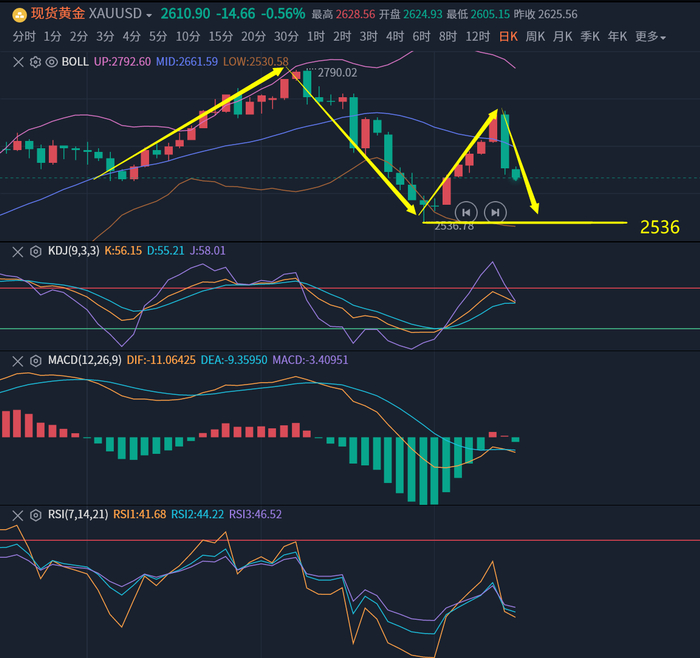Select the 5分 timeframe
The image size is (700, 658).
(158, 37)
